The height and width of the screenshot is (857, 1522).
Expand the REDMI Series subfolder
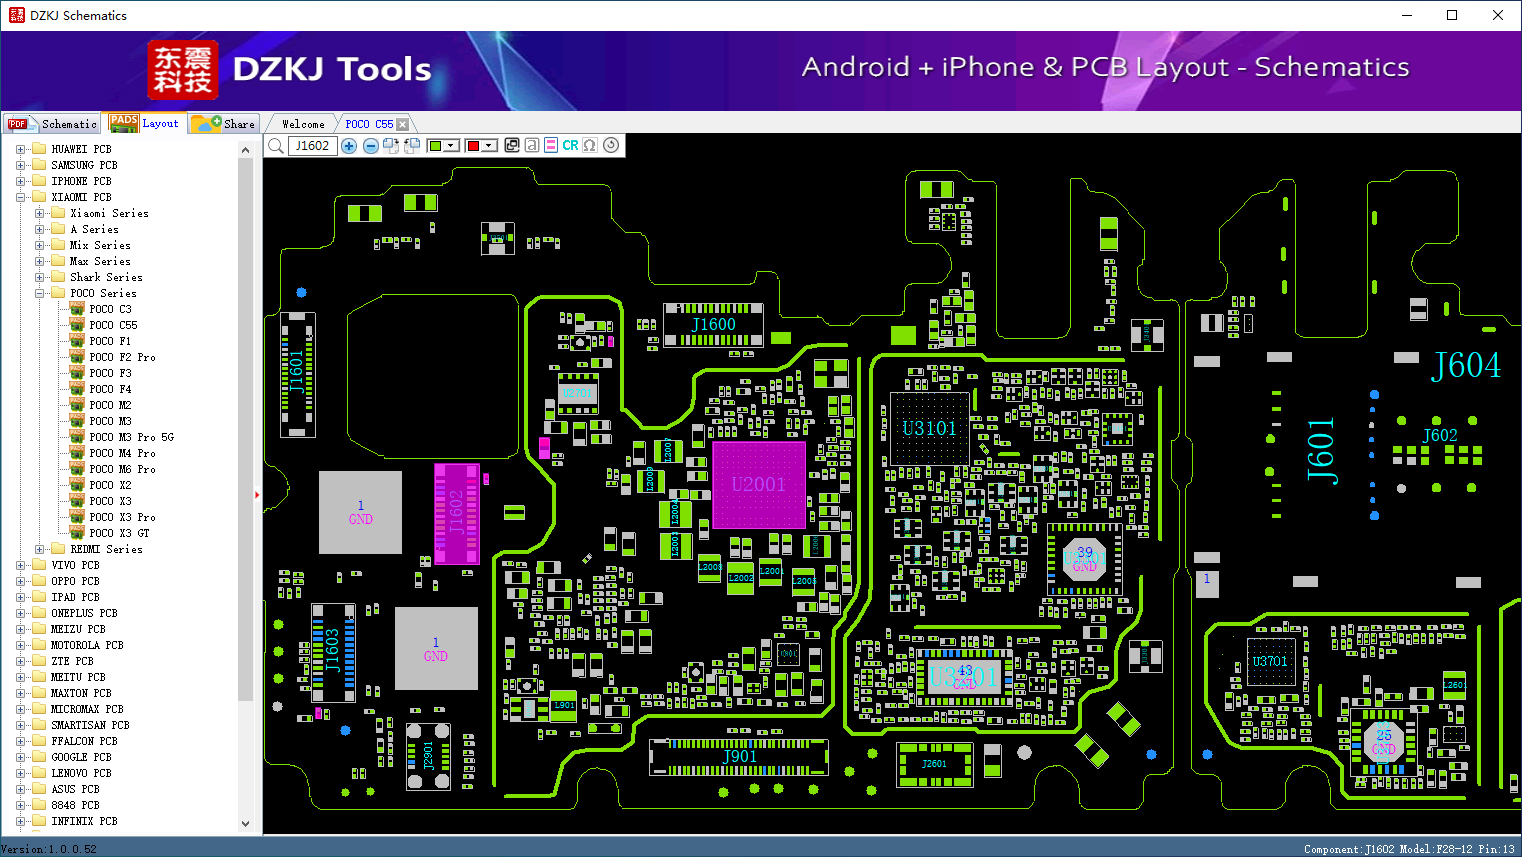pos(39,549)
